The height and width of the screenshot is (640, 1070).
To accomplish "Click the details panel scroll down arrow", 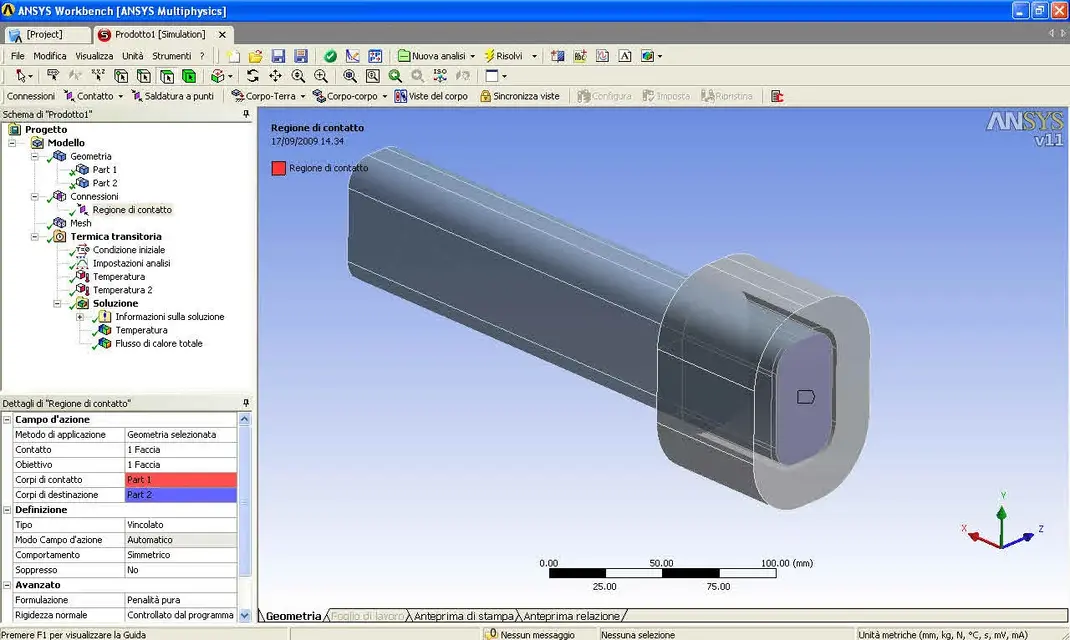I will click(x=244, y=615).
